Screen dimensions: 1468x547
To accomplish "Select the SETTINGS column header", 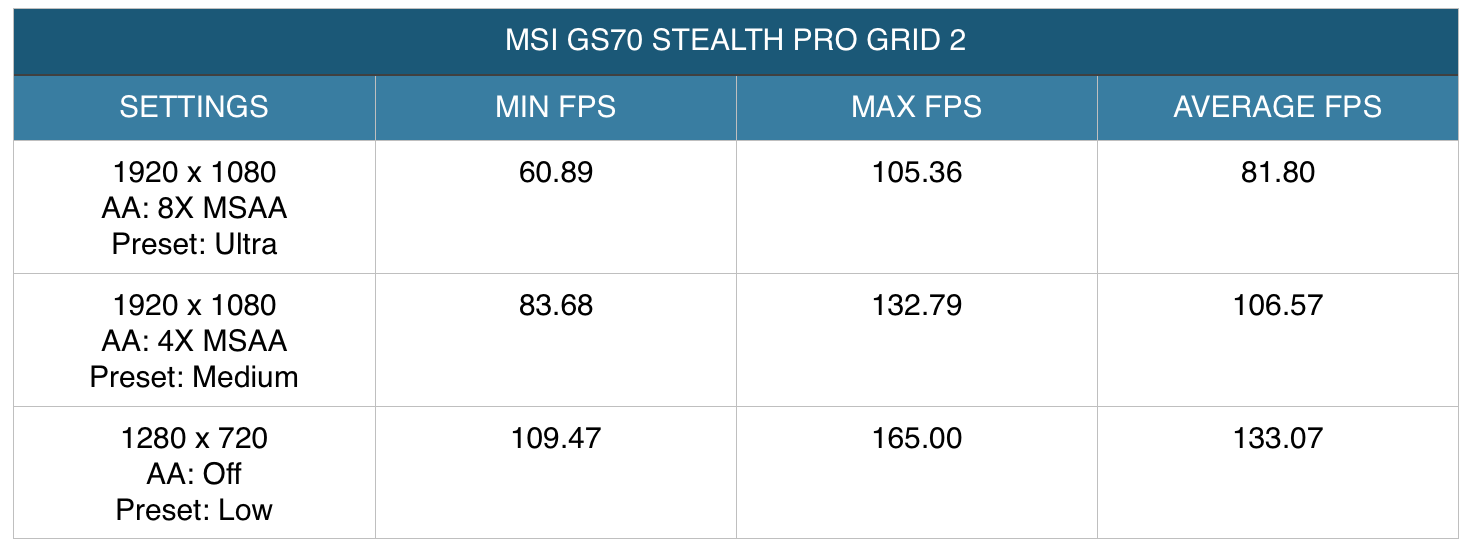I will (194, 107).
